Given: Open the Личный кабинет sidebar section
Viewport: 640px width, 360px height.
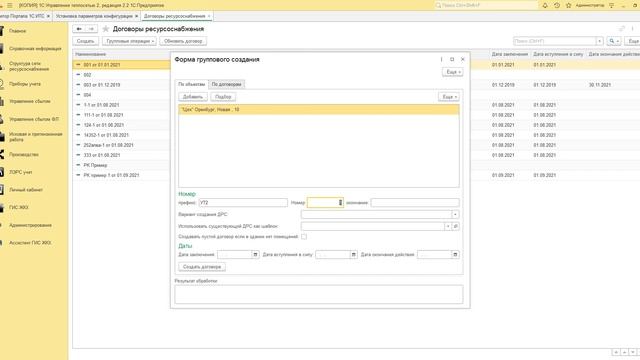Looking at the screenshot, I should pyautogui.click(x=26, y=189).
